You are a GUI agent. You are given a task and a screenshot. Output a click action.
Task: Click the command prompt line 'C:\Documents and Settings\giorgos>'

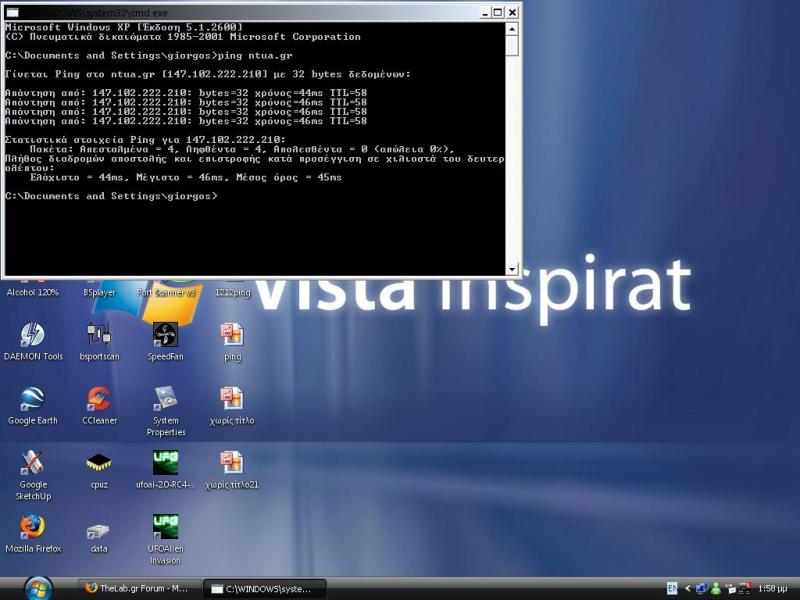111,196
